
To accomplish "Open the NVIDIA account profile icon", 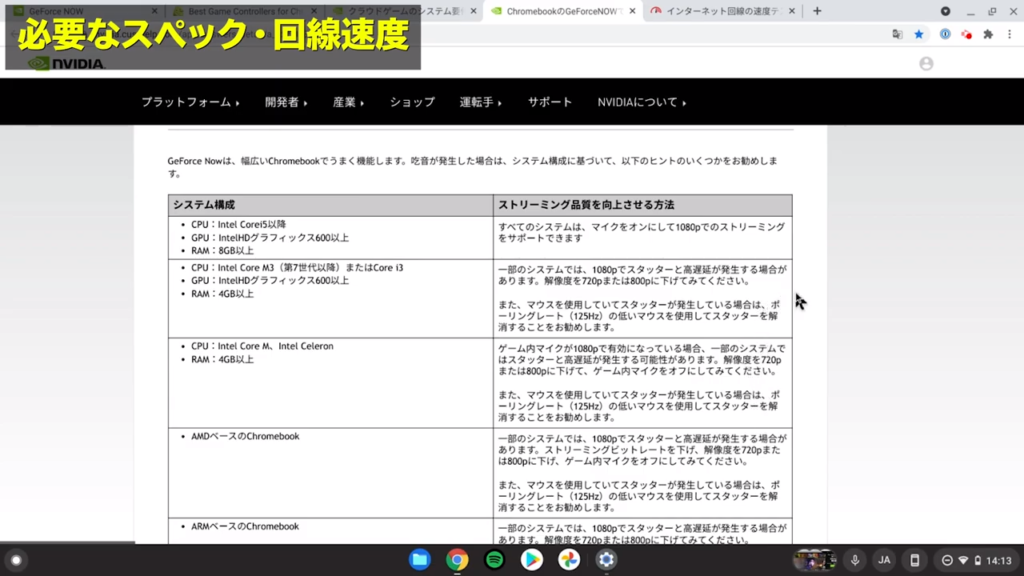I will point(926,64).
